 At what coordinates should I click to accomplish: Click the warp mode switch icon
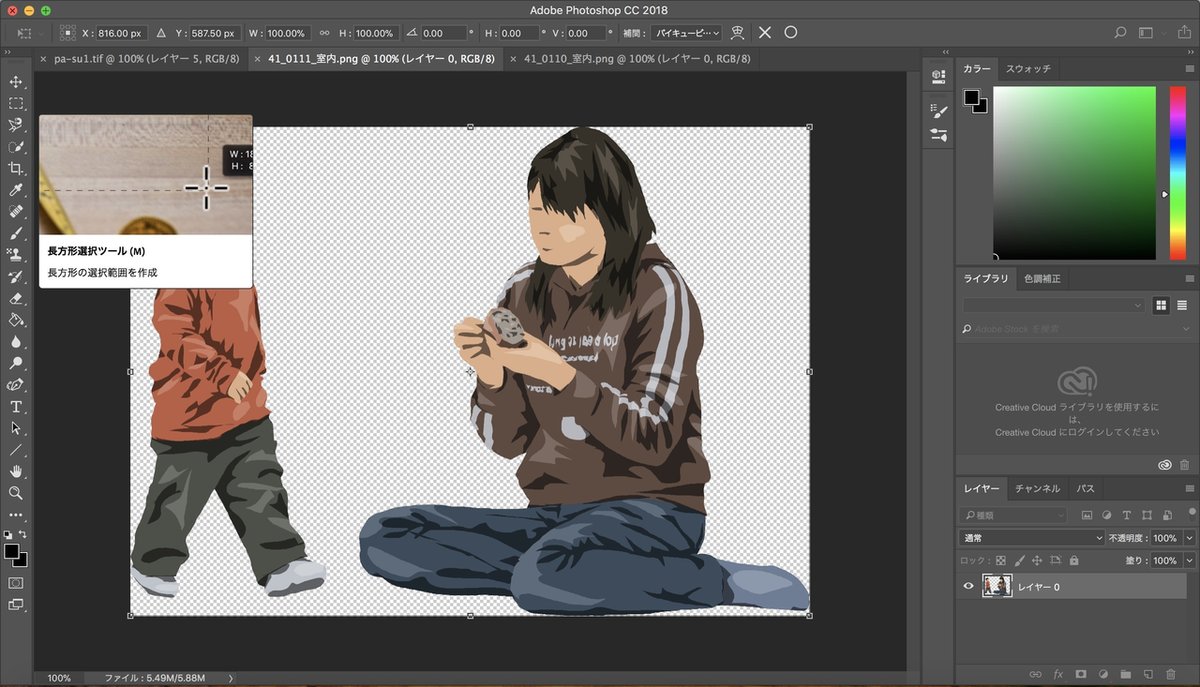738,33
